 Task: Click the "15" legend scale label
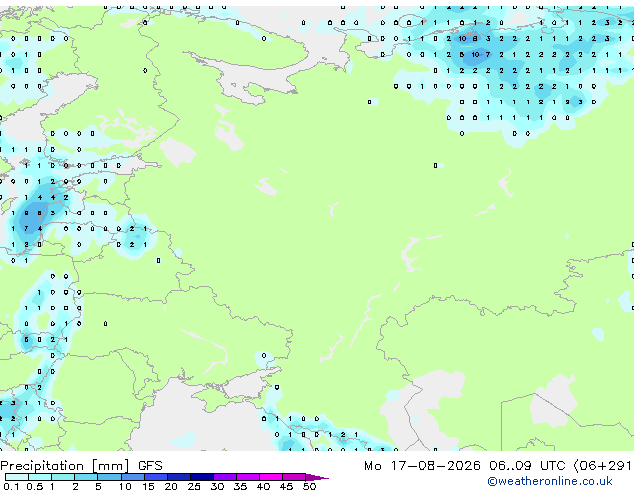coord(148,486)
